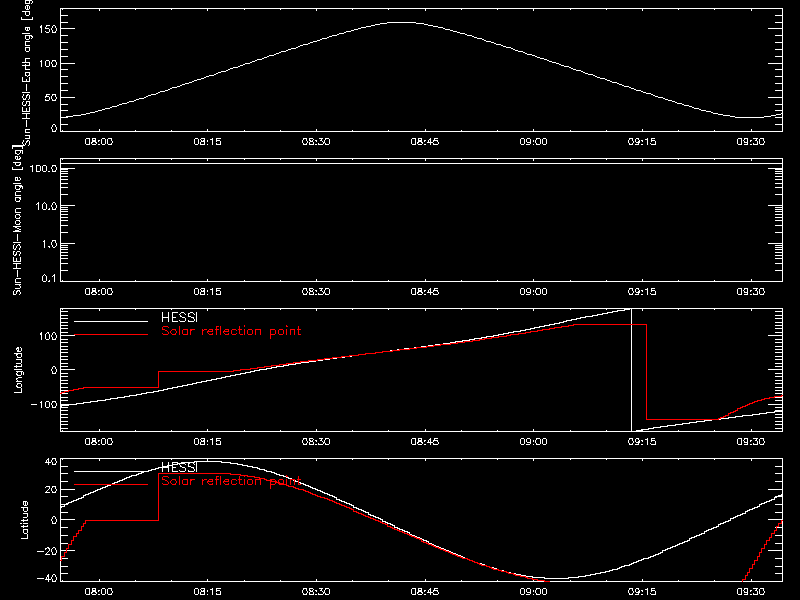
Task: Click red Solar reflection point label in Longitude panel
Action: pos(231,331)
